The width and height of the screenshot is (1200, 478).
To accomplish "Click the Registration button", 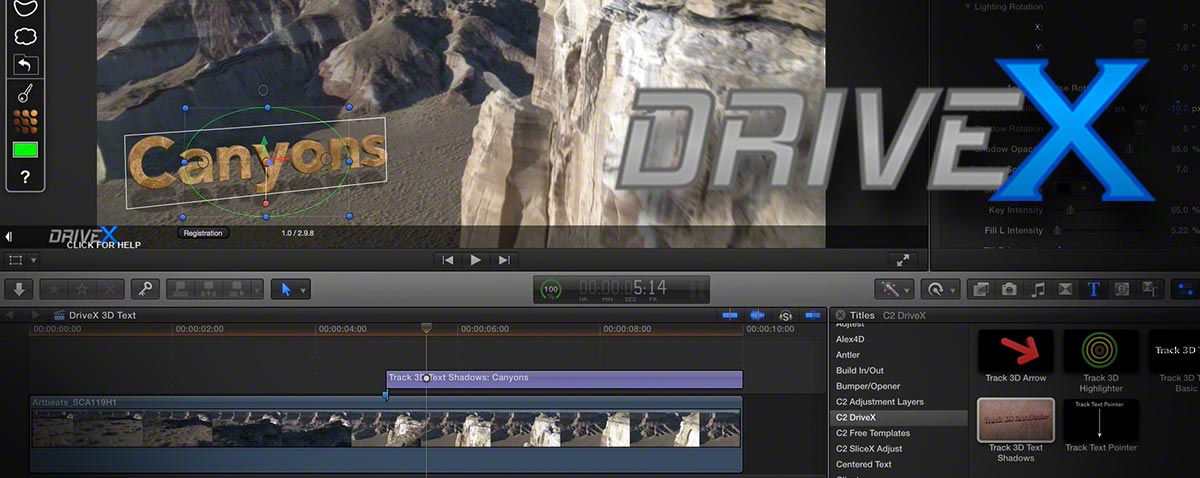I will (204, 233).
